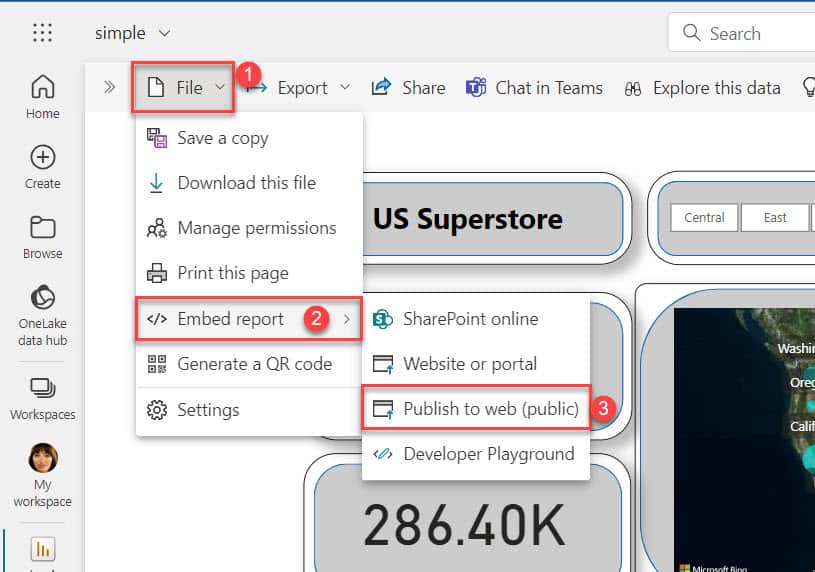Image resolution: width=815 pixels, height=572 pixels.
Task: Click the Microsoft Bing map logo
Action: [x=714, y=568]
